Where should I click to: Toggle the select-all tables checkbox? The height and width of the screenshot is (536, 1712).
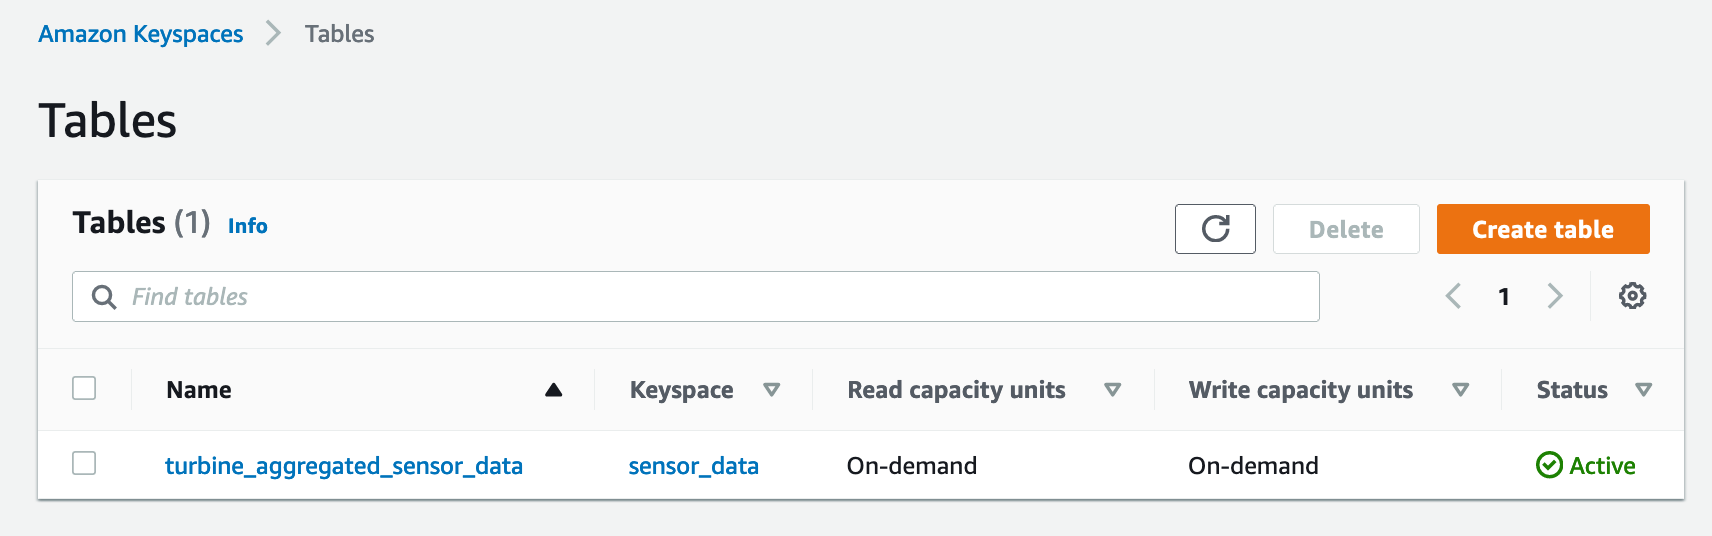(x=84, y=388)
